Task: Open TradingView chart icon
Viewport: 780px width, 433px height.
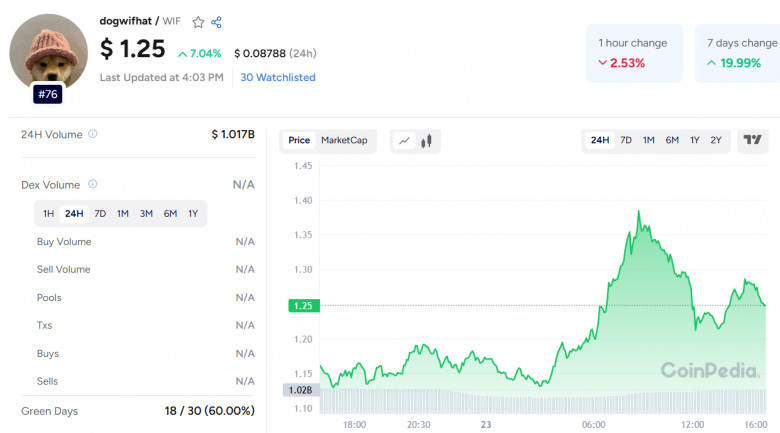Action: (x=752, y=140)
